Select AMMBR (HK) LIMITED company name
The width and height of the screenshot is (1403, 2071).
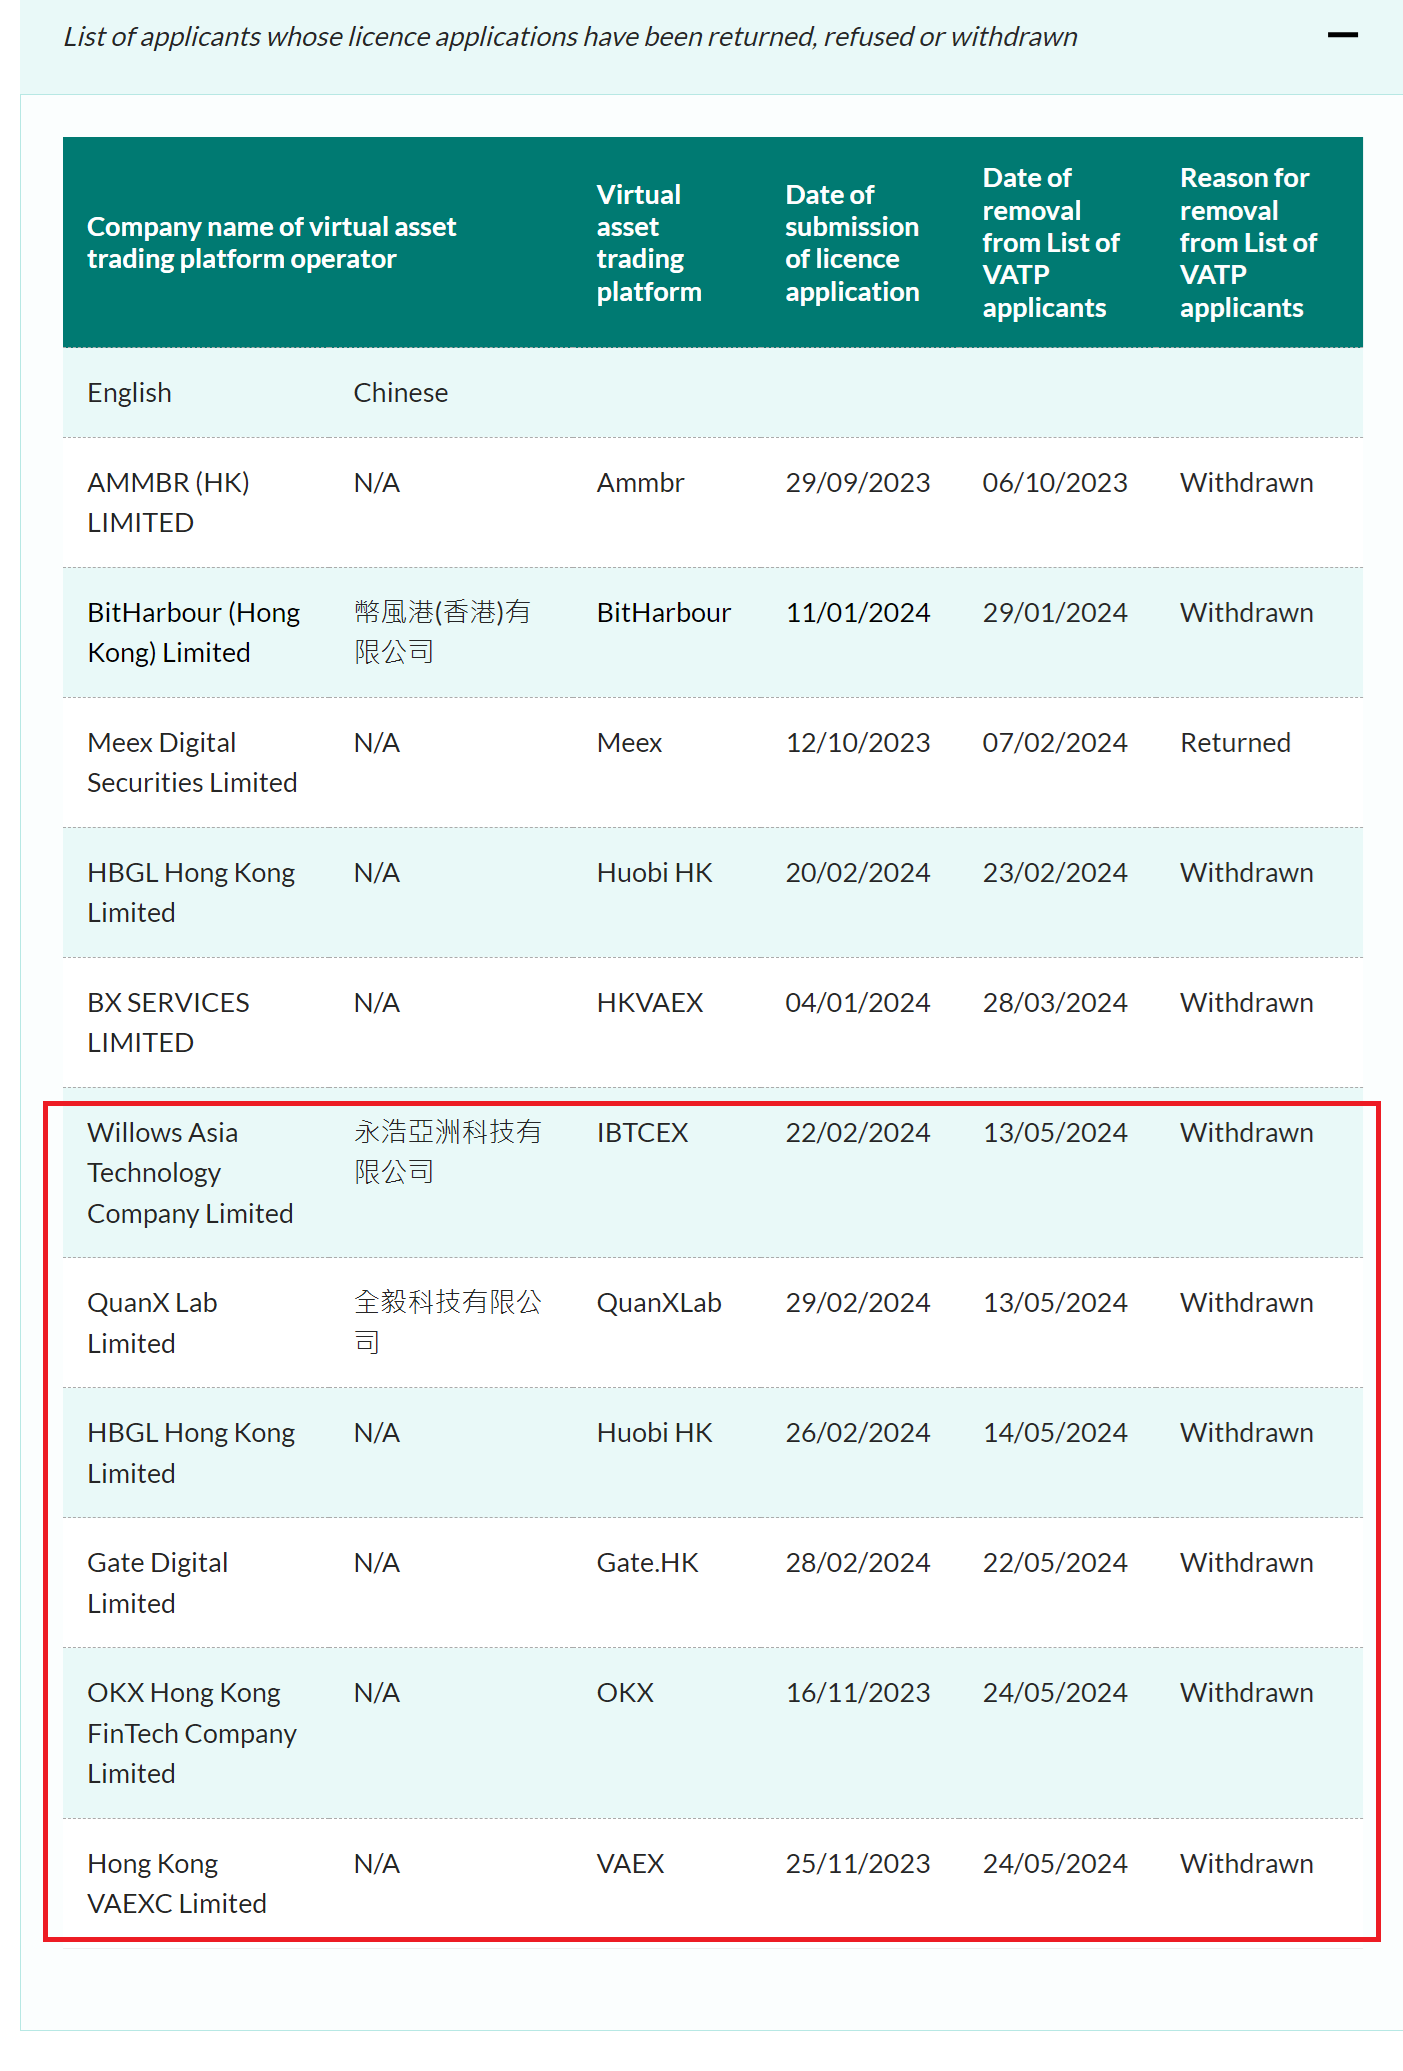pyautogui.click(x=168, y=502)
